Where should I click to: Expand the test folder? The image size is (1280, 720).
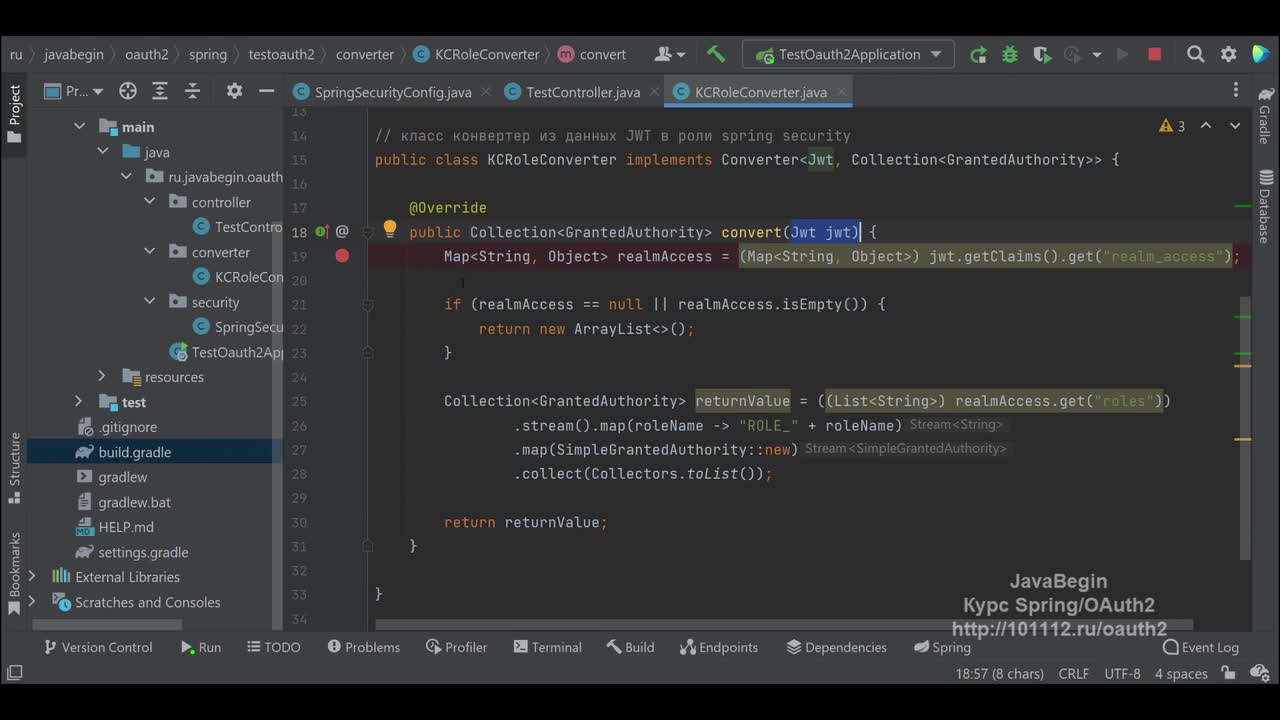click(x=79, y=401)
